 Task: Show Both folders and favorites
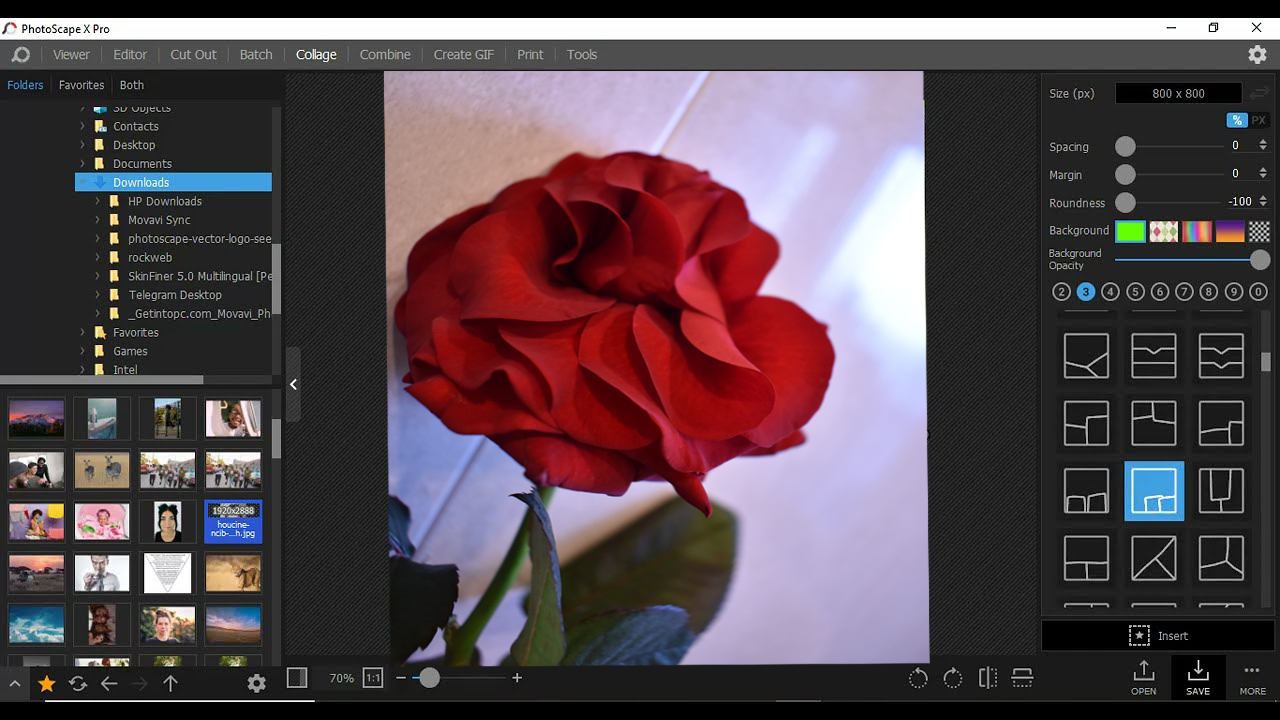click(x=132, y=85)
